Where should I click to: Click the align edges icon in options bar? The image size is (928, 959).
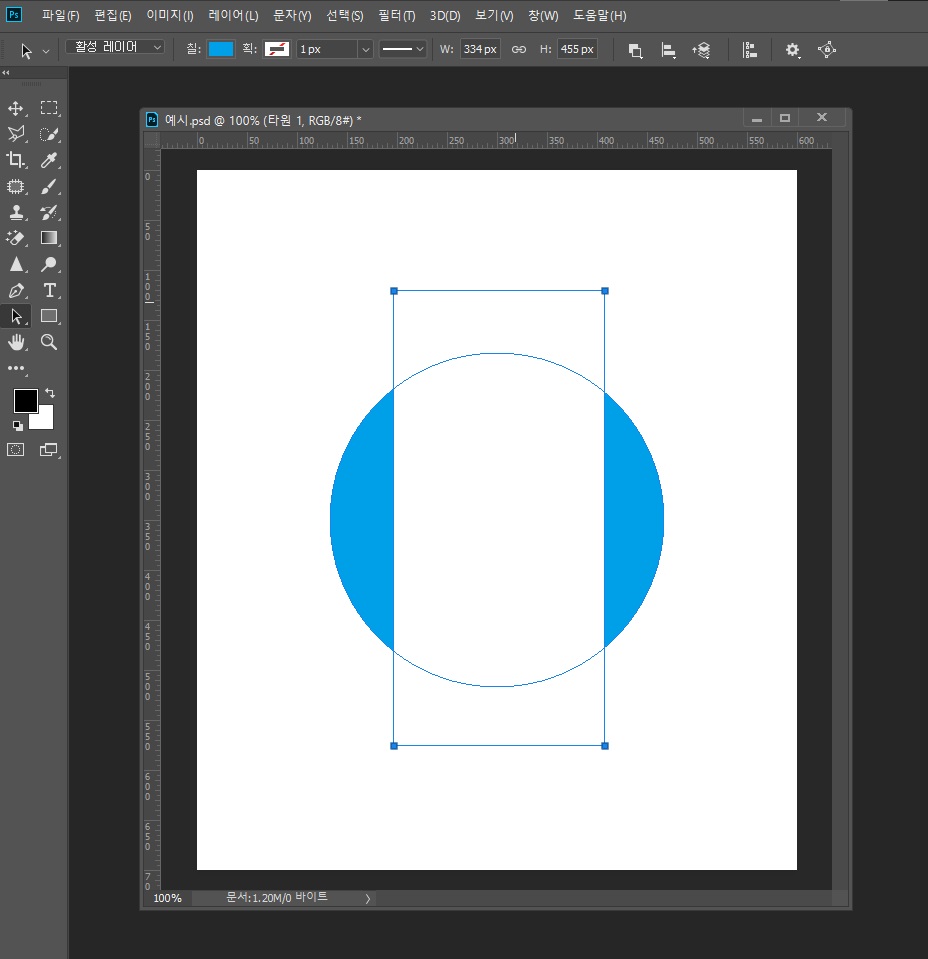[x=749, y=50]
